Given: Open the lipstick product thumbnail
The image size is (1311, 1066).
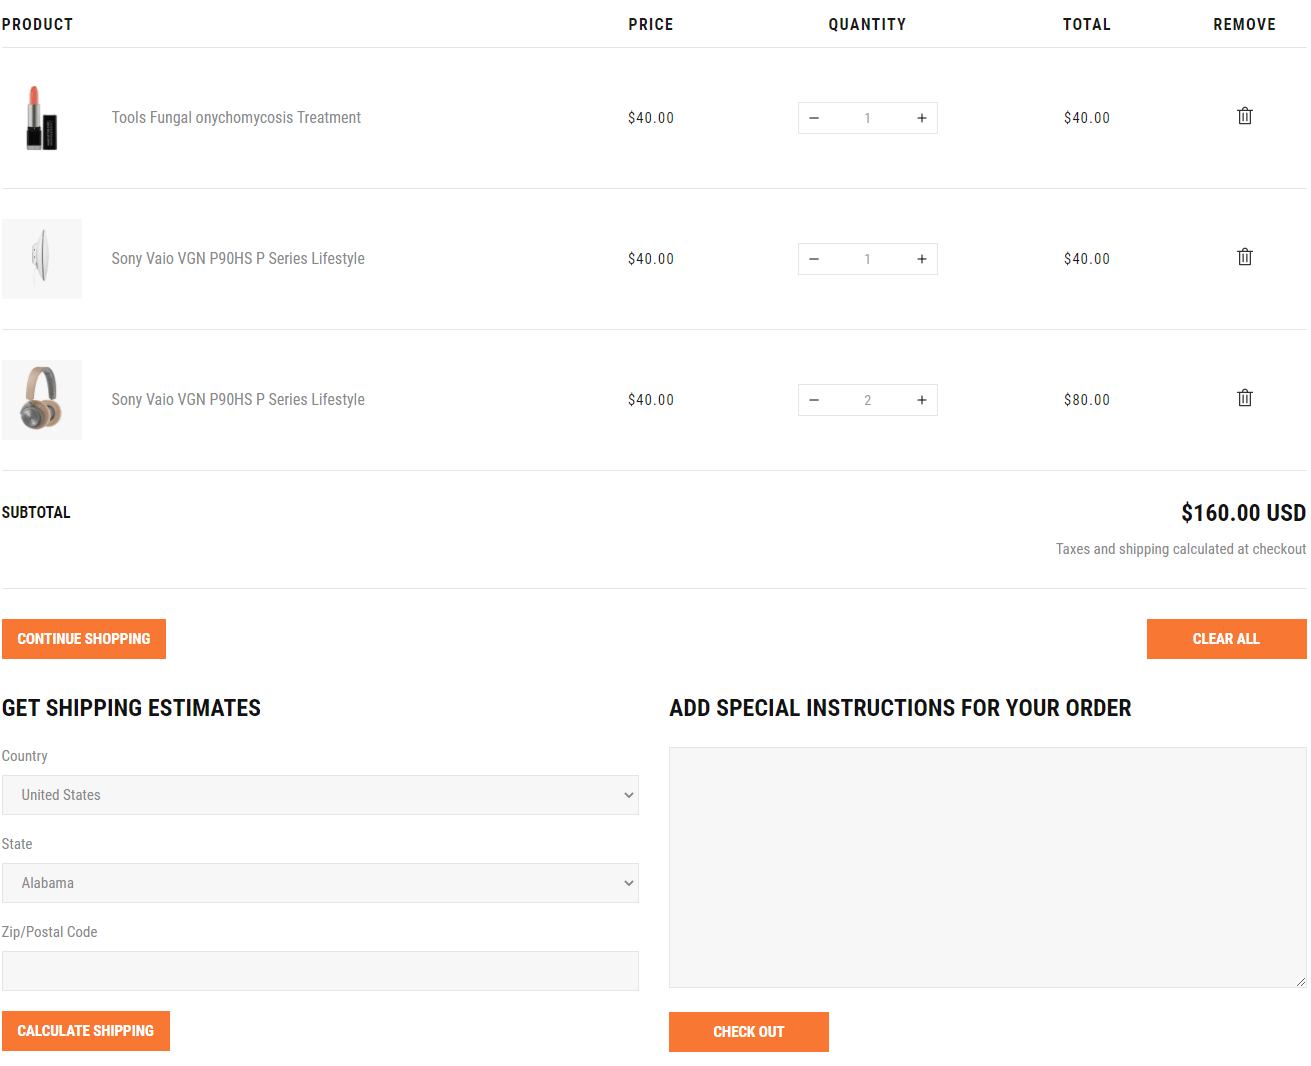Looking at the screenshot, I should [41, 118].
